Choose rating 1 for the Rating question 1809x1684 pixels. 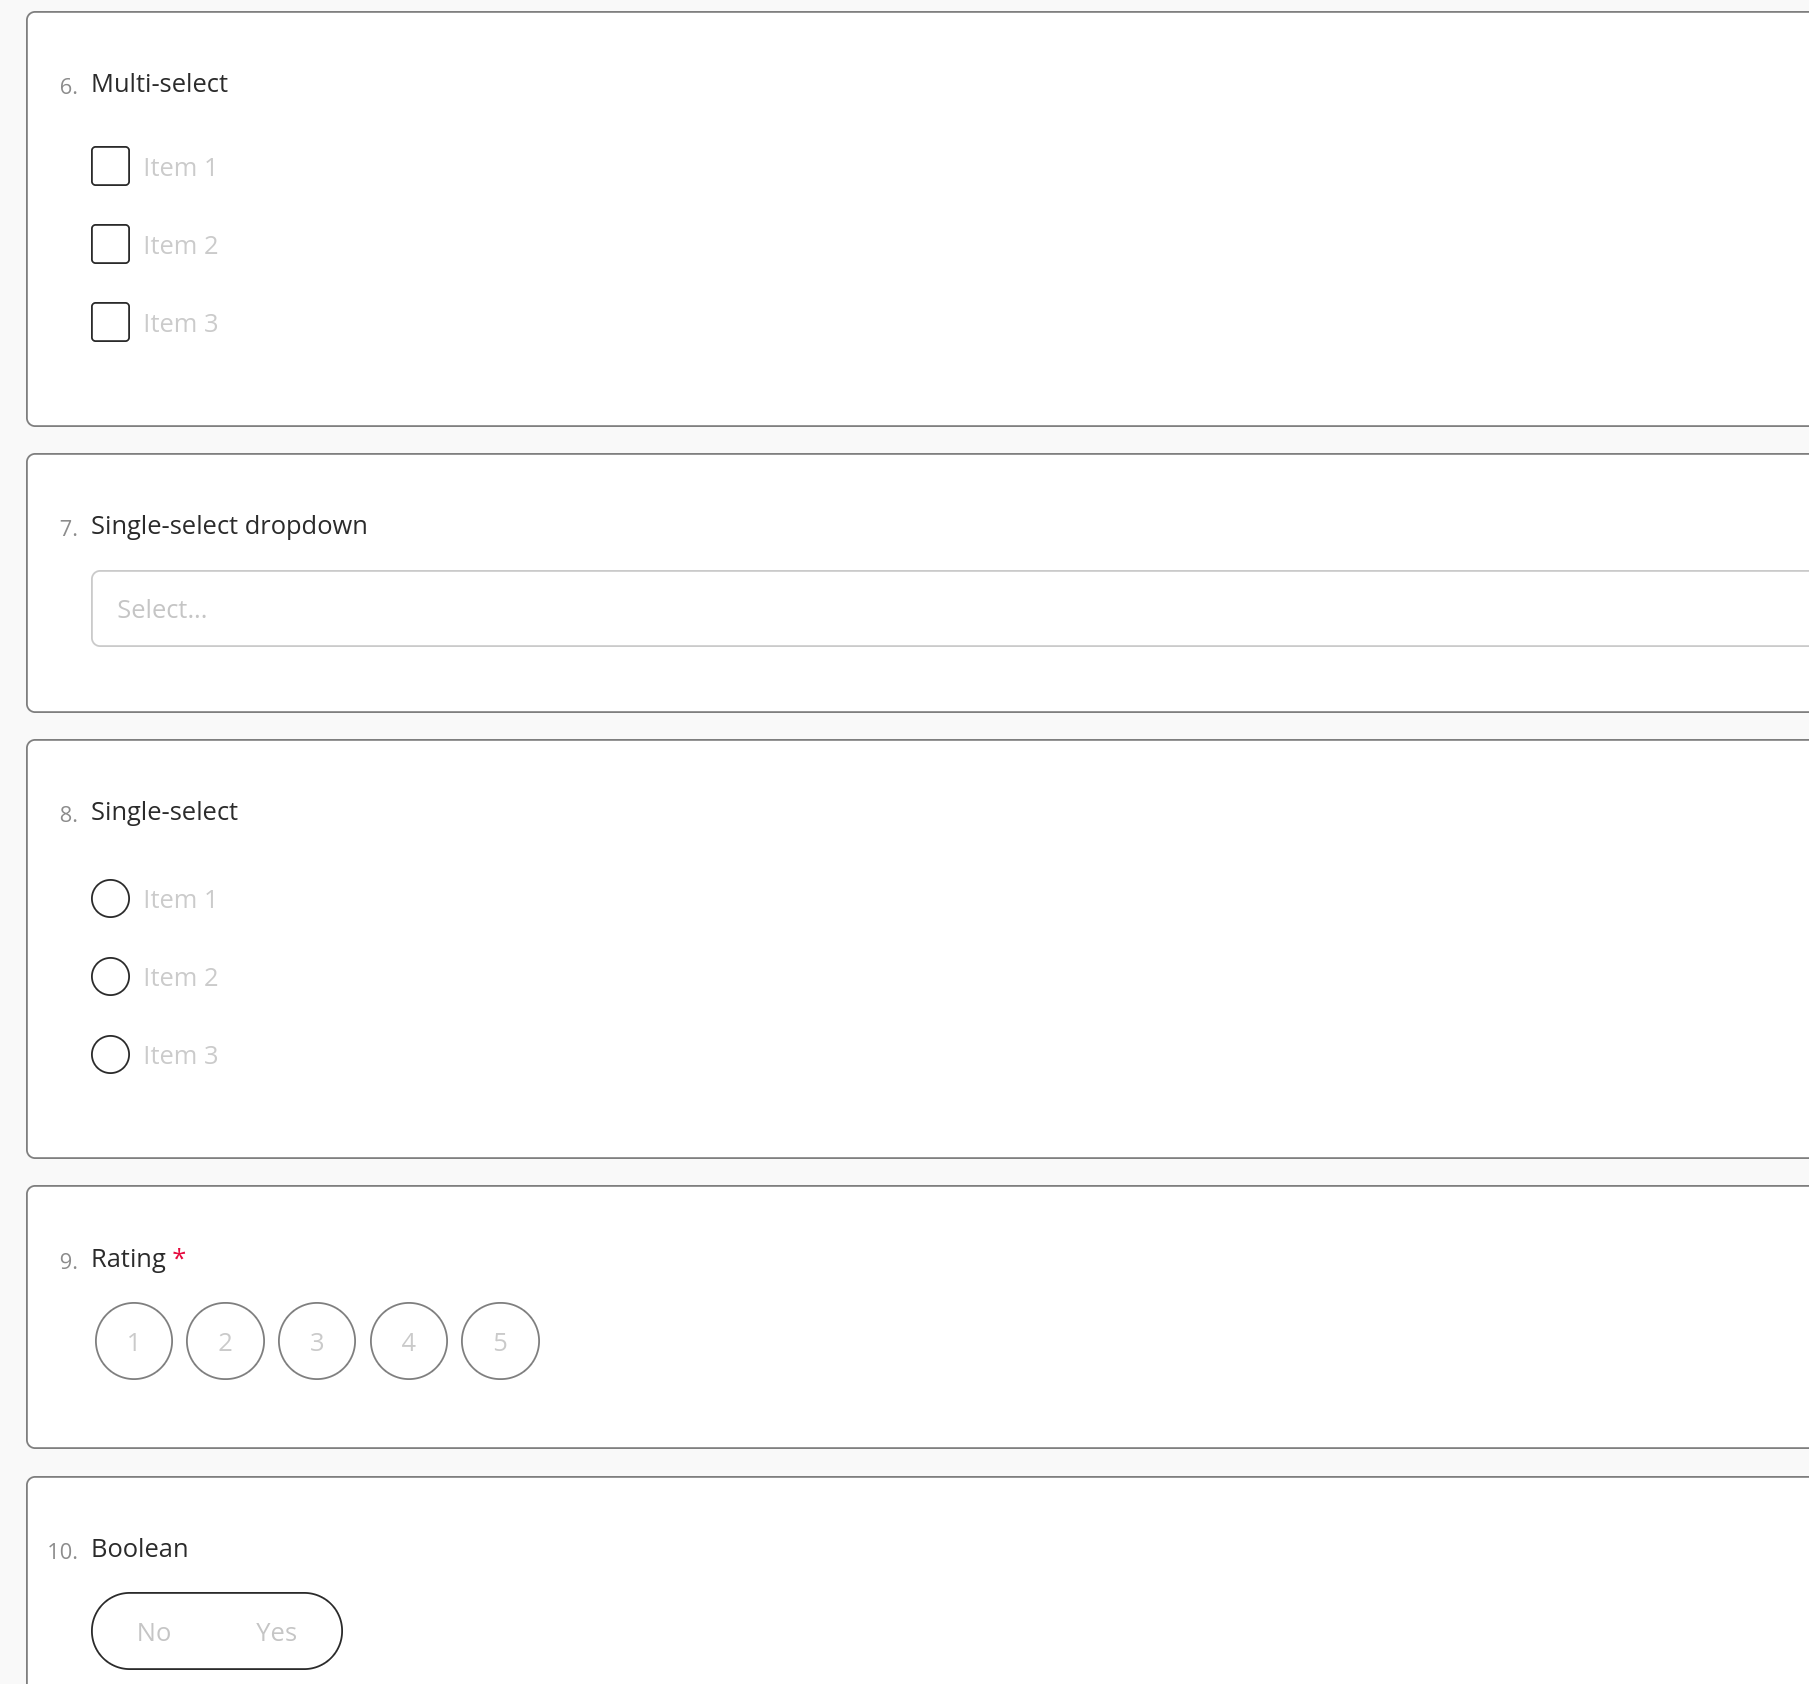[x=133, y=1341]
